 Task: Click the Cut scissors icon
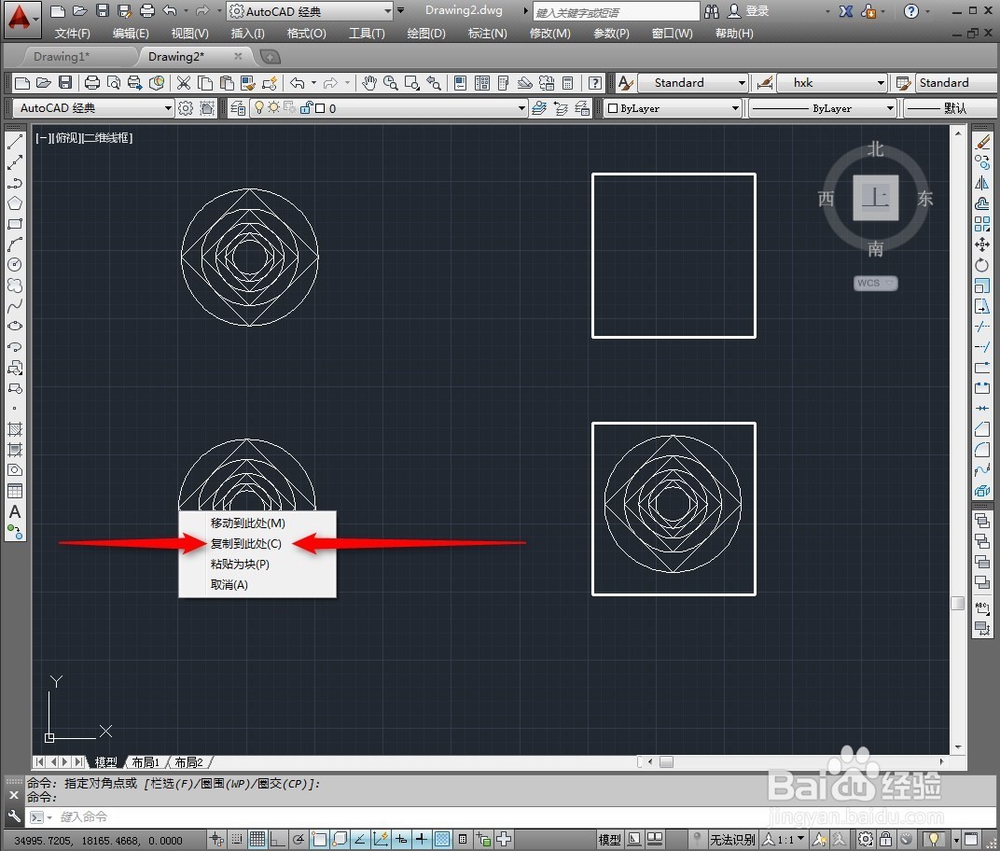pos(184,83)
